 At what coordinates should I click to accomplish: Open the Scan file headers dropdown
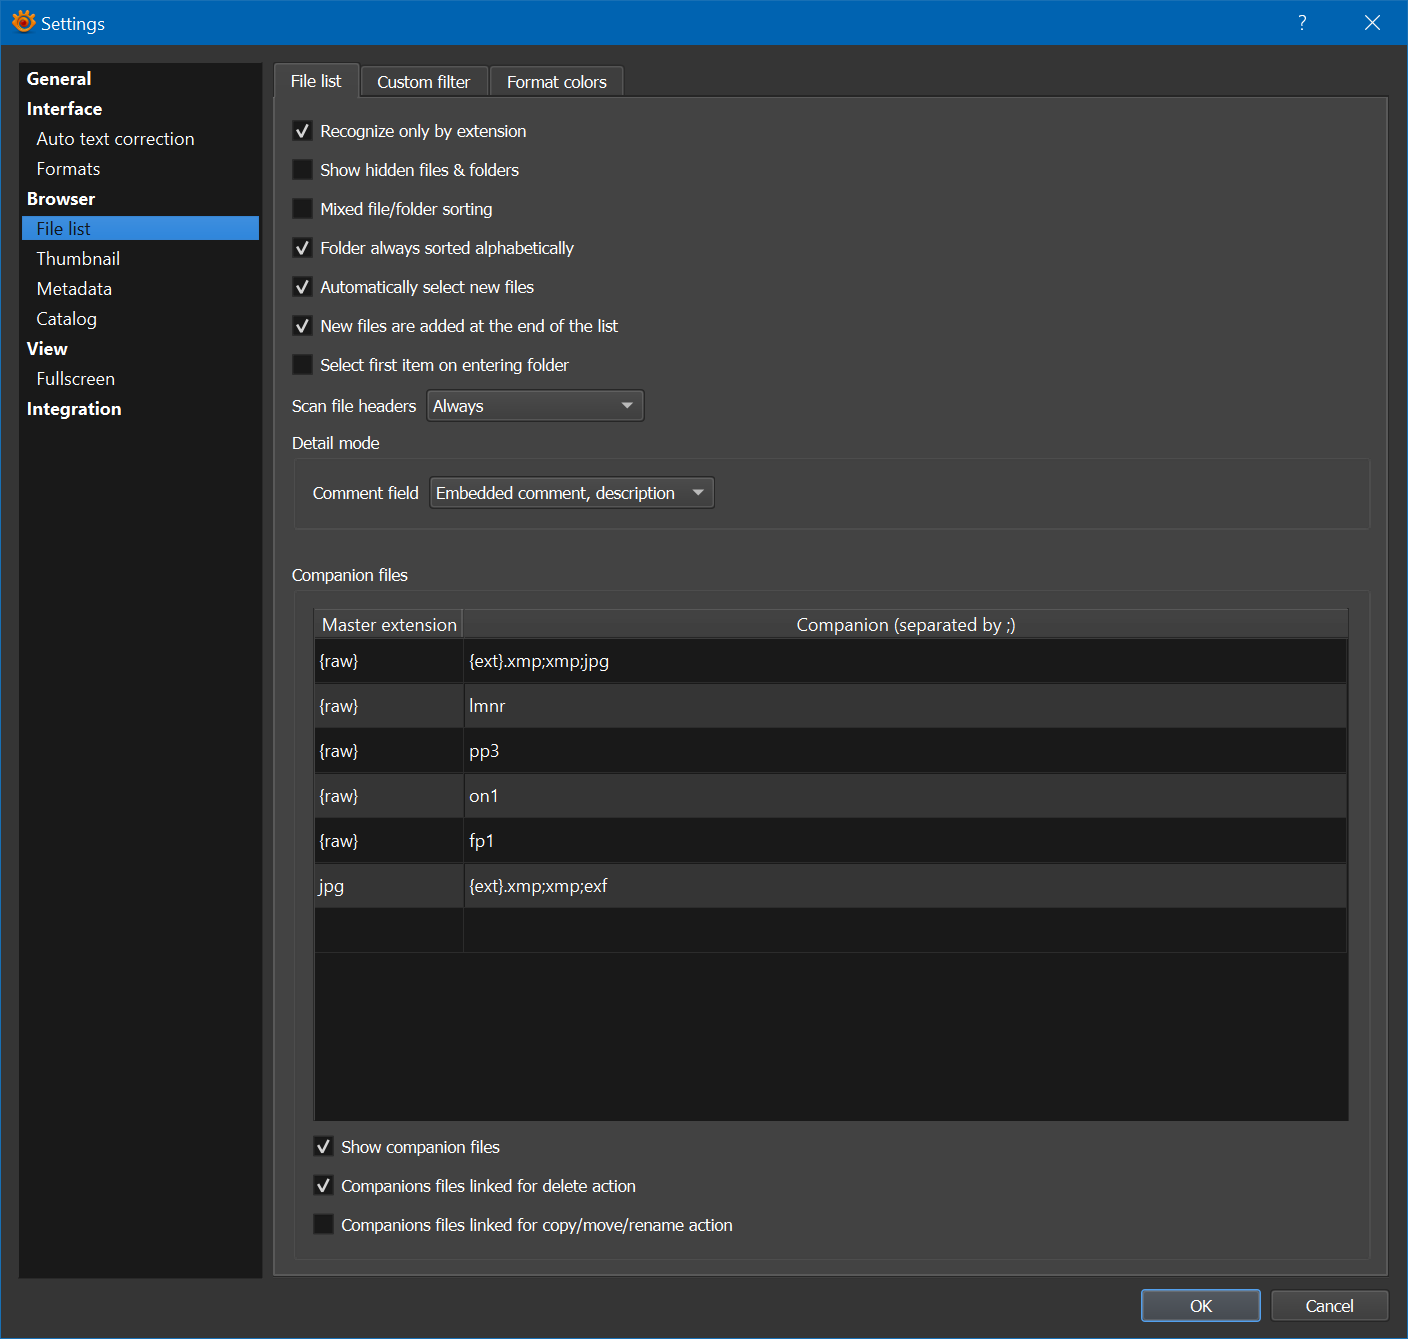(x=535, y=406)
